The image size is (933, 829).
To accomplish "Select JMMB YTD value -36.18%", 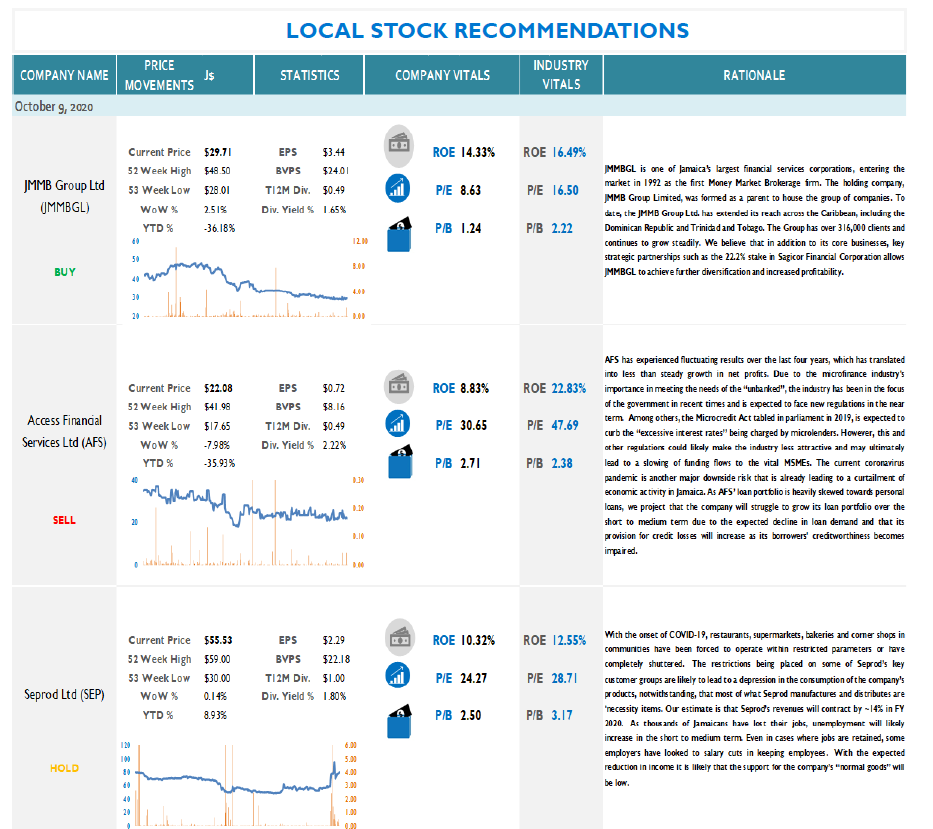I will coord(220,228).
